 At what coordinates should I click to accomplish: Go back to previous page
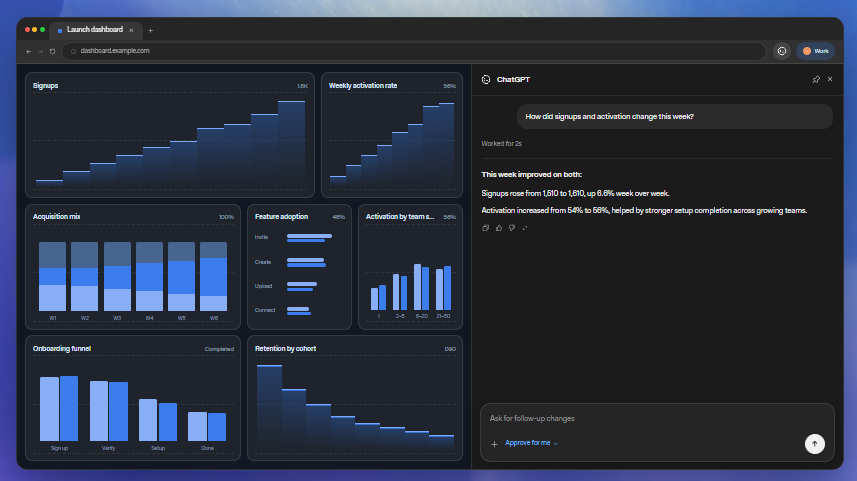point(28,51)
